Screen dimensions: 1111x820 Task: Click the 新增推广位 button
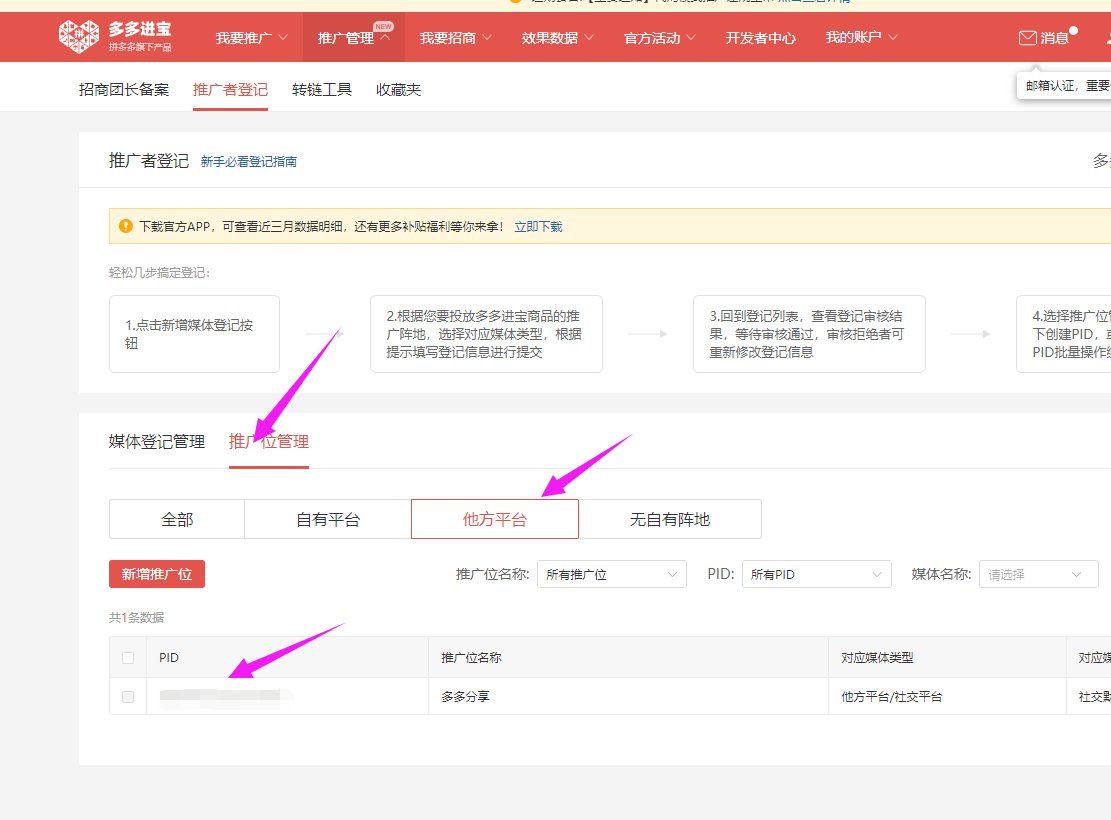[157, 574]
